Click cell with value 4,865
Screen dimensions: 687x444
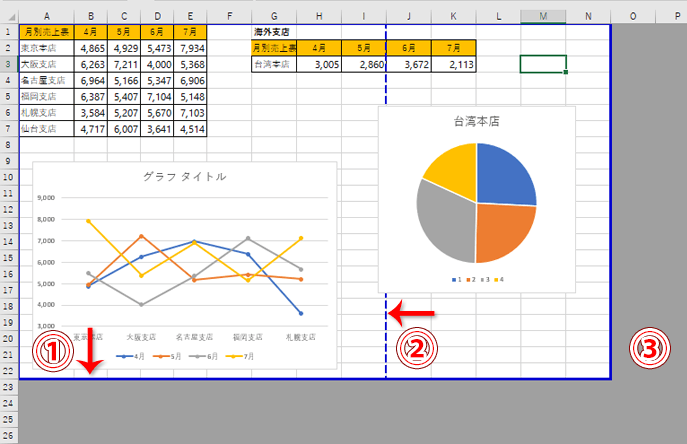[91, 48]
